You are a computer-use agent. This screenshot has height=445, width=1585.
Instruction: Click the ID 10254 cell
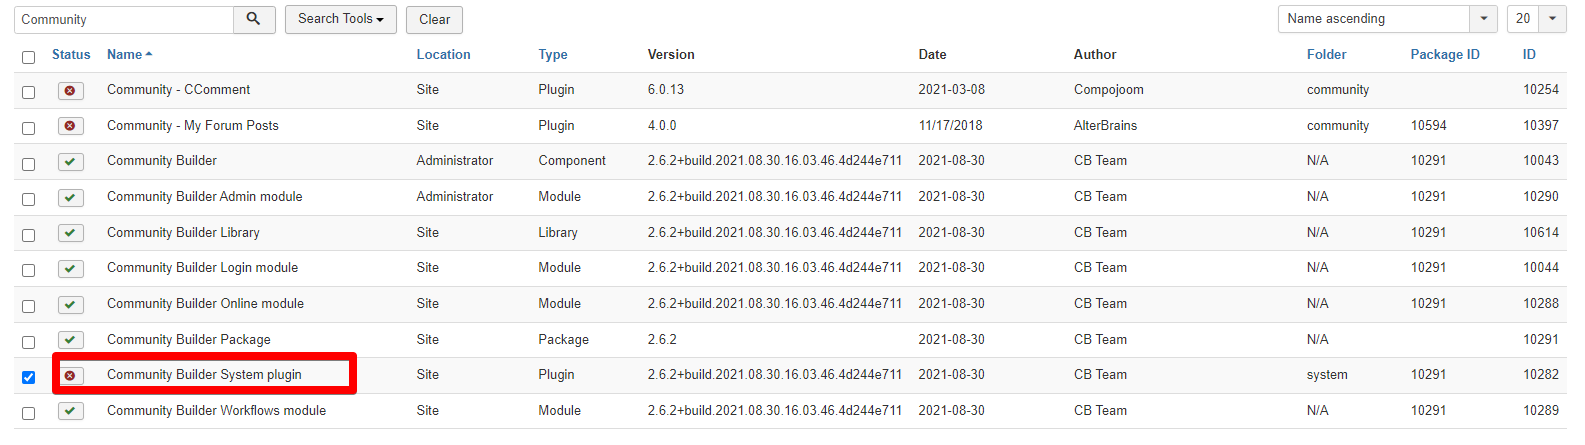click(1541, 89)
